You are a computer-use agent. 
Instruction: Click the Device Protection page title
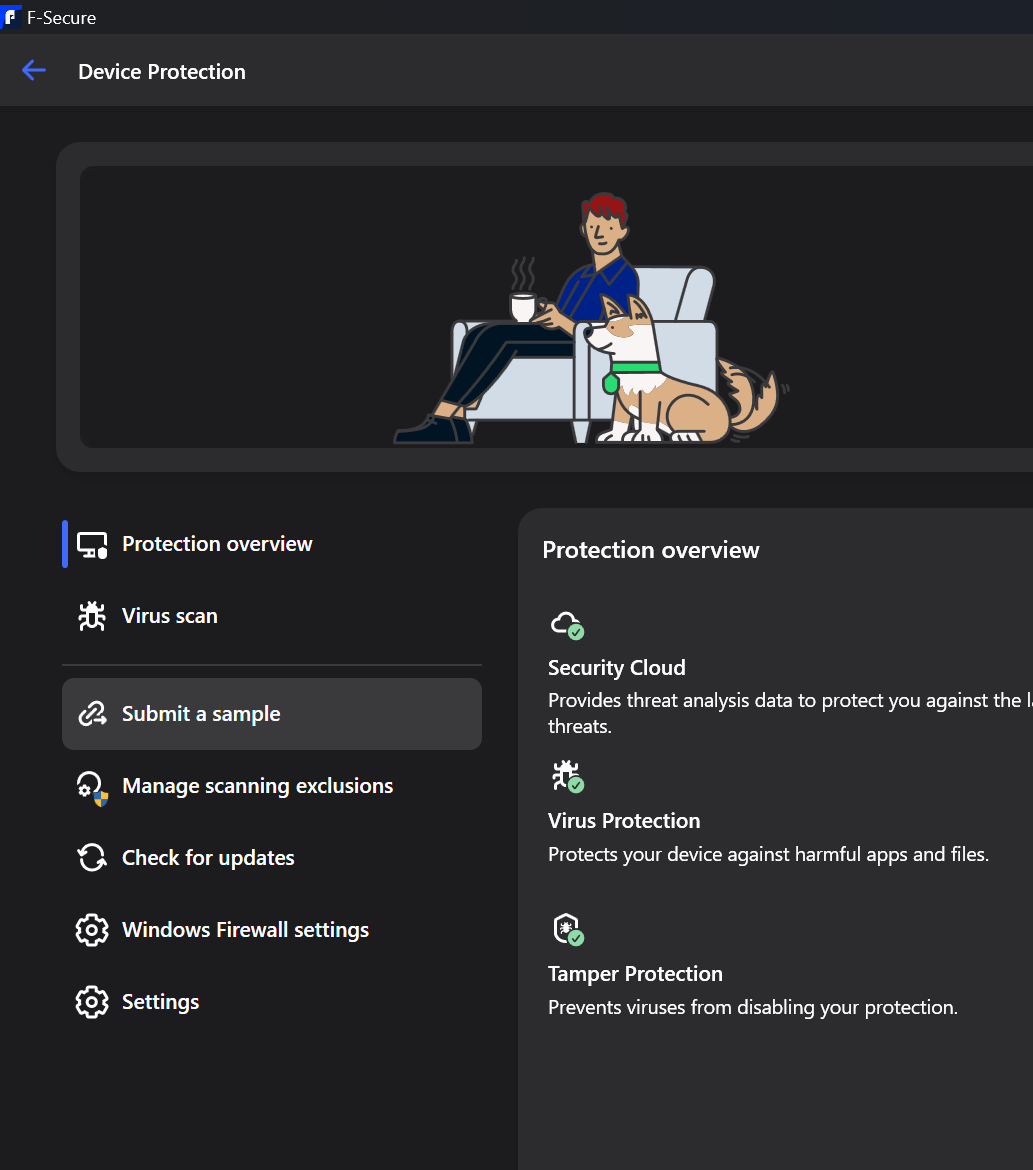pyautogui.click(x=162, y=72)
